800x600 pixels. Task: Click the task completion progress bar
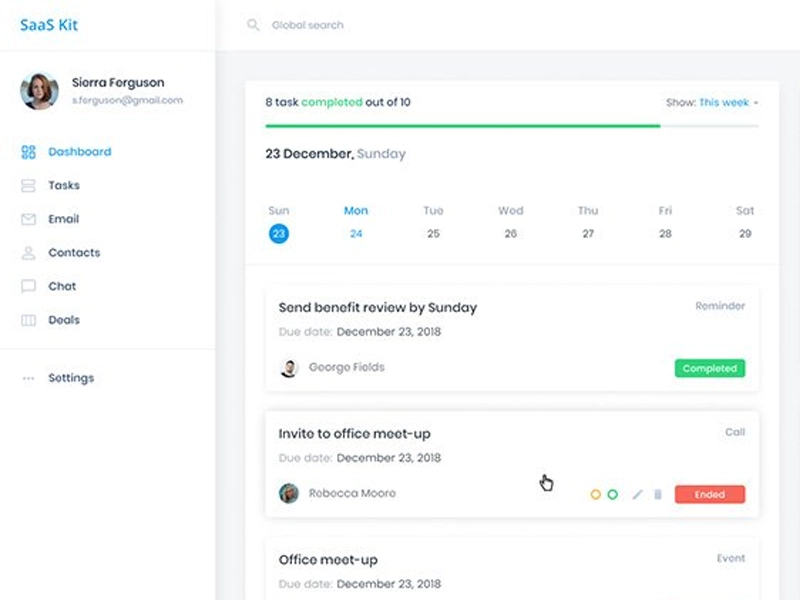tap(511, 126)
